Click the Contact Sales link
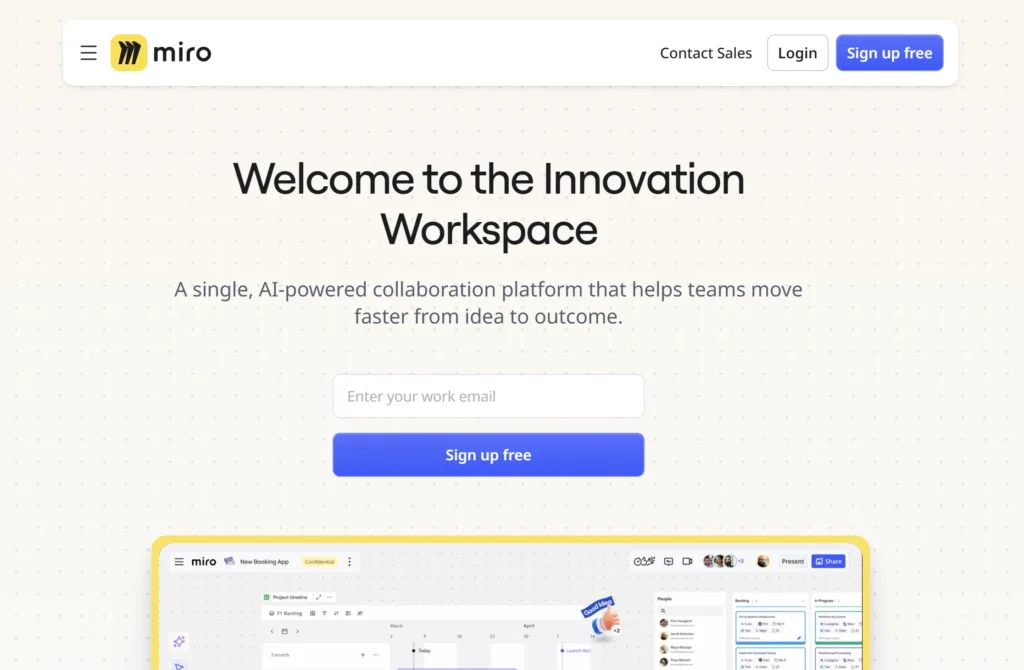Image resolution: width=1024 pixels, height=670 pixels. pyautogui.click(x=706, y=53)
